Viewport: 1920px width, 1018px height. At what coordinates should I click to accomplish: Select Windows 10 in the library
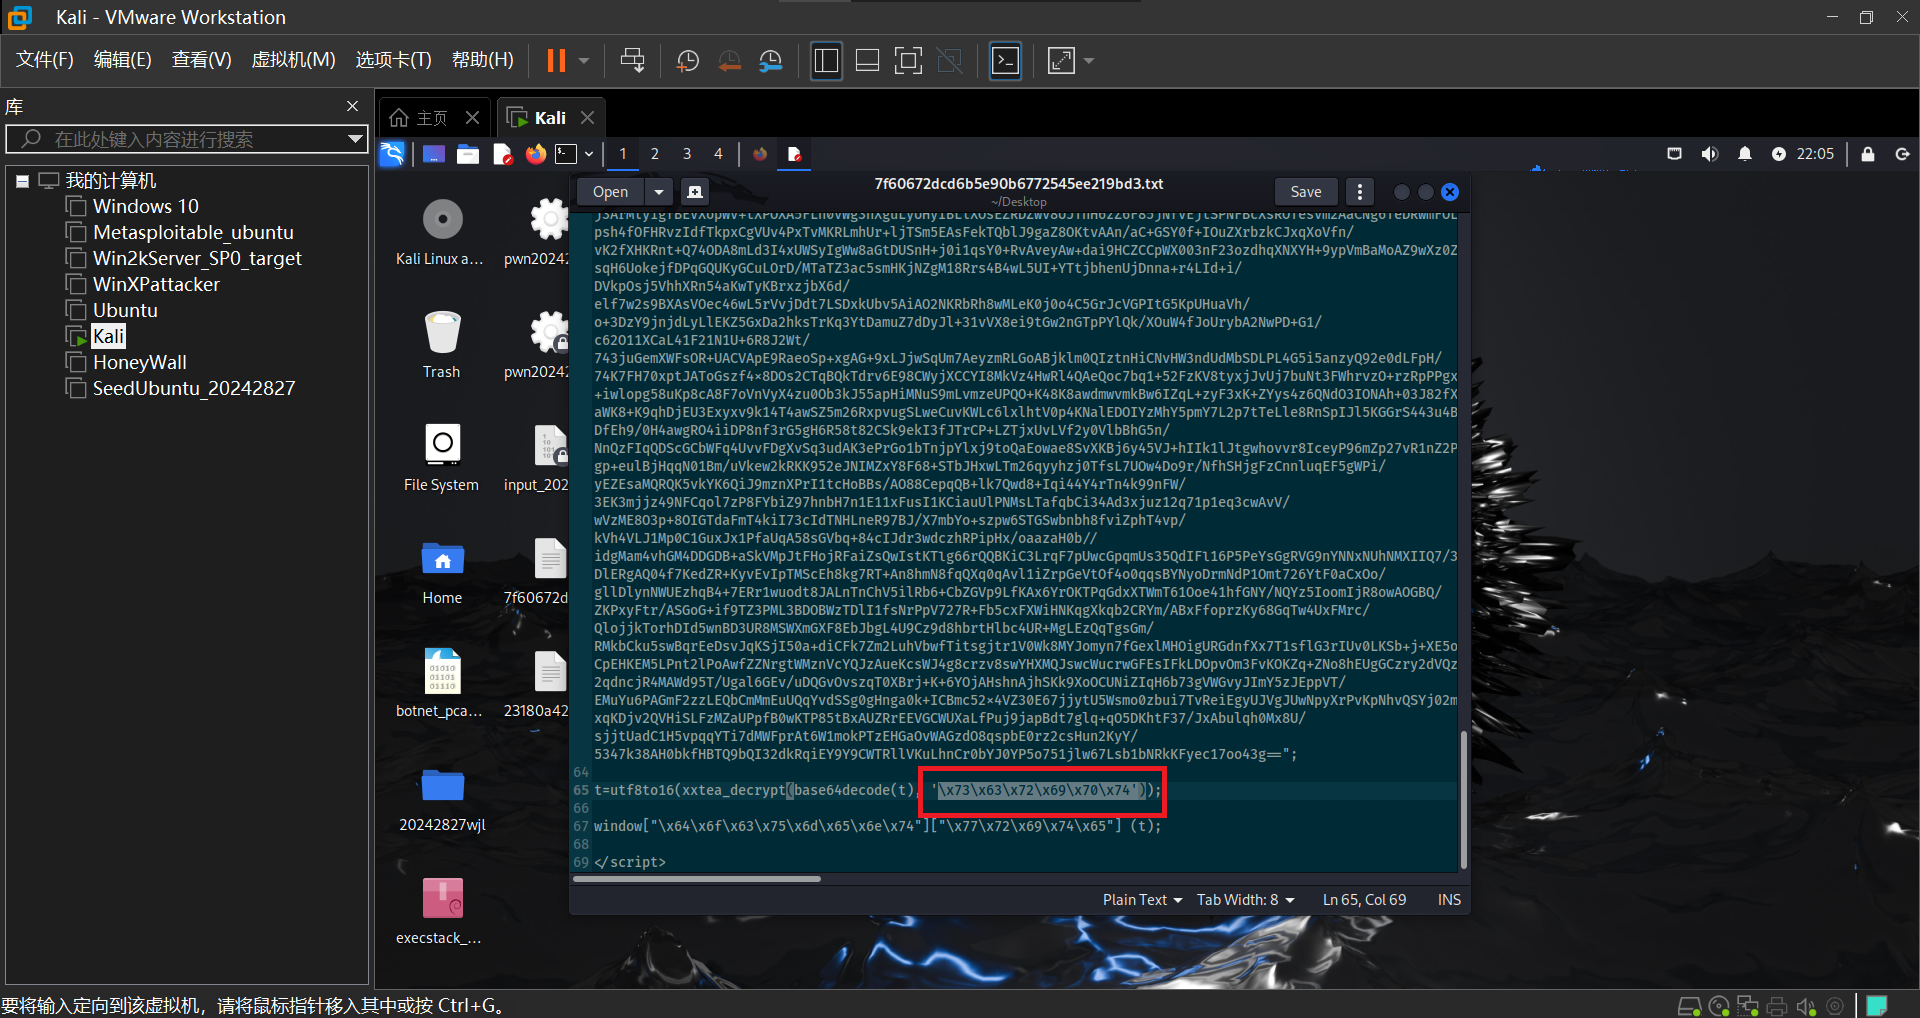(146, 206)
